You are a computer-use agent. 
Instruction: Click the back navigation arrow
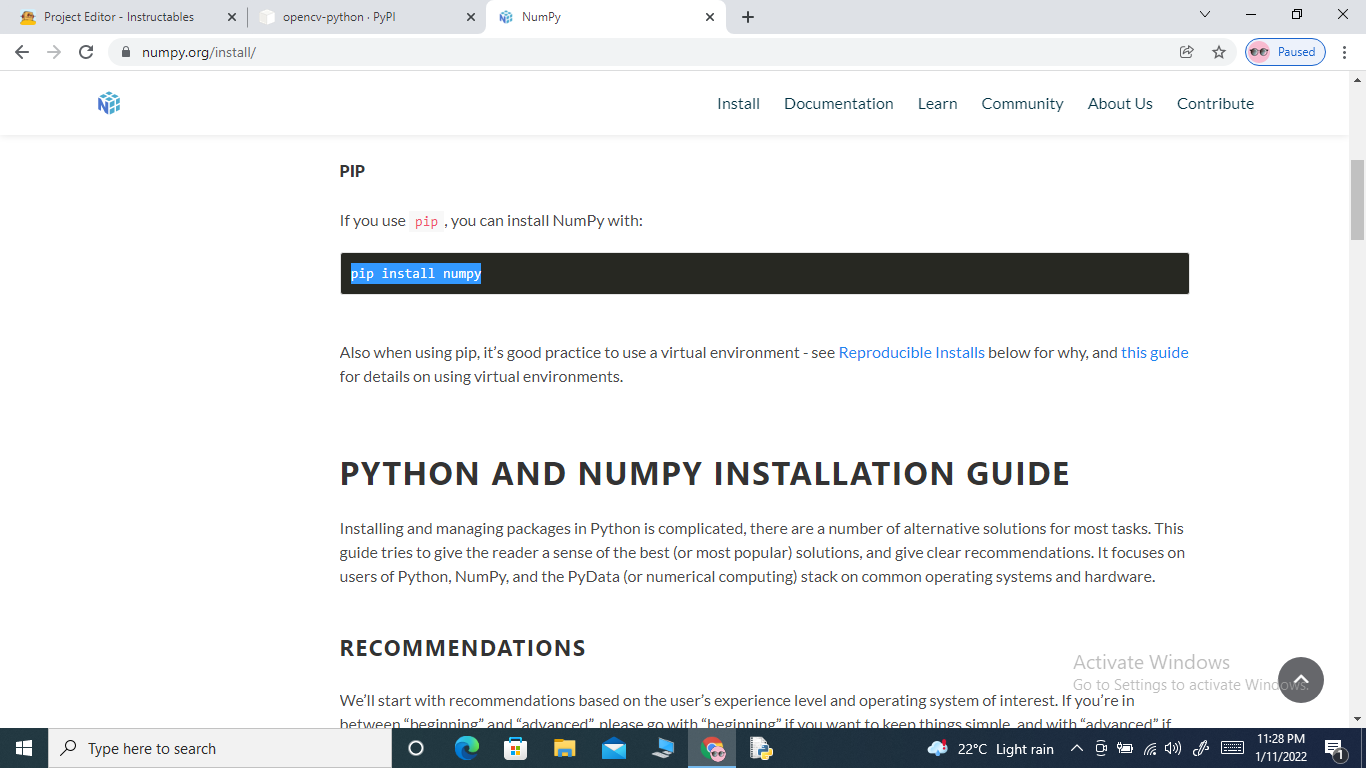pos(21,52)
